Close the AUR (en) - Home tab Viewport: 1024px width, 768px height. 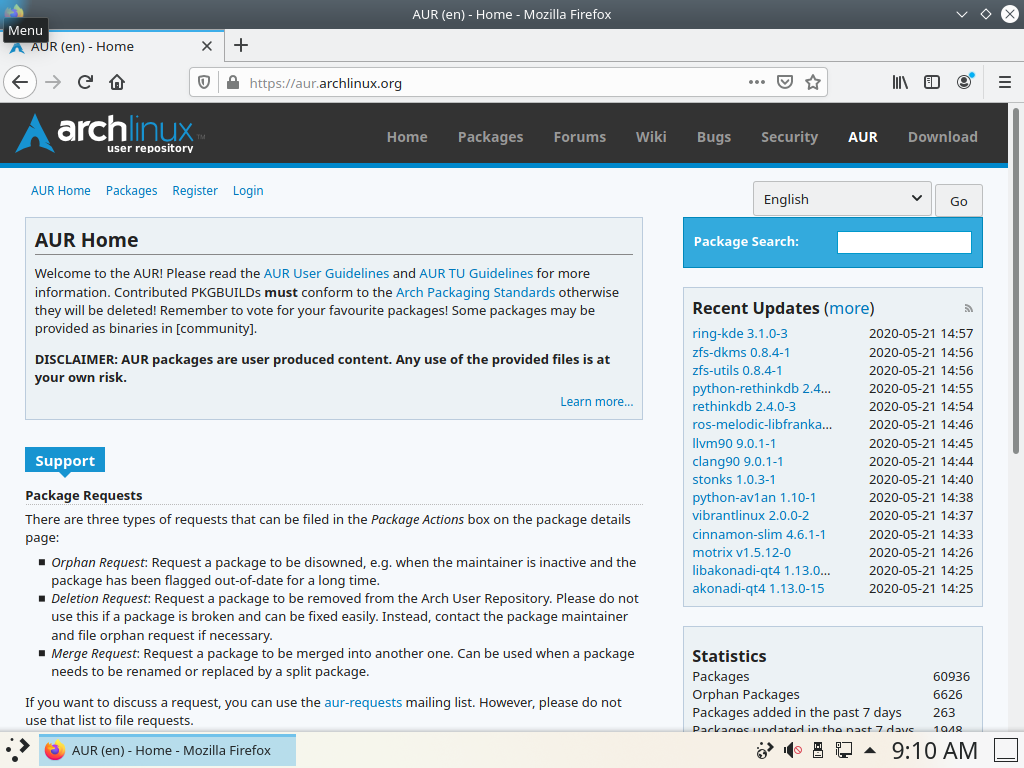[206, 46]
